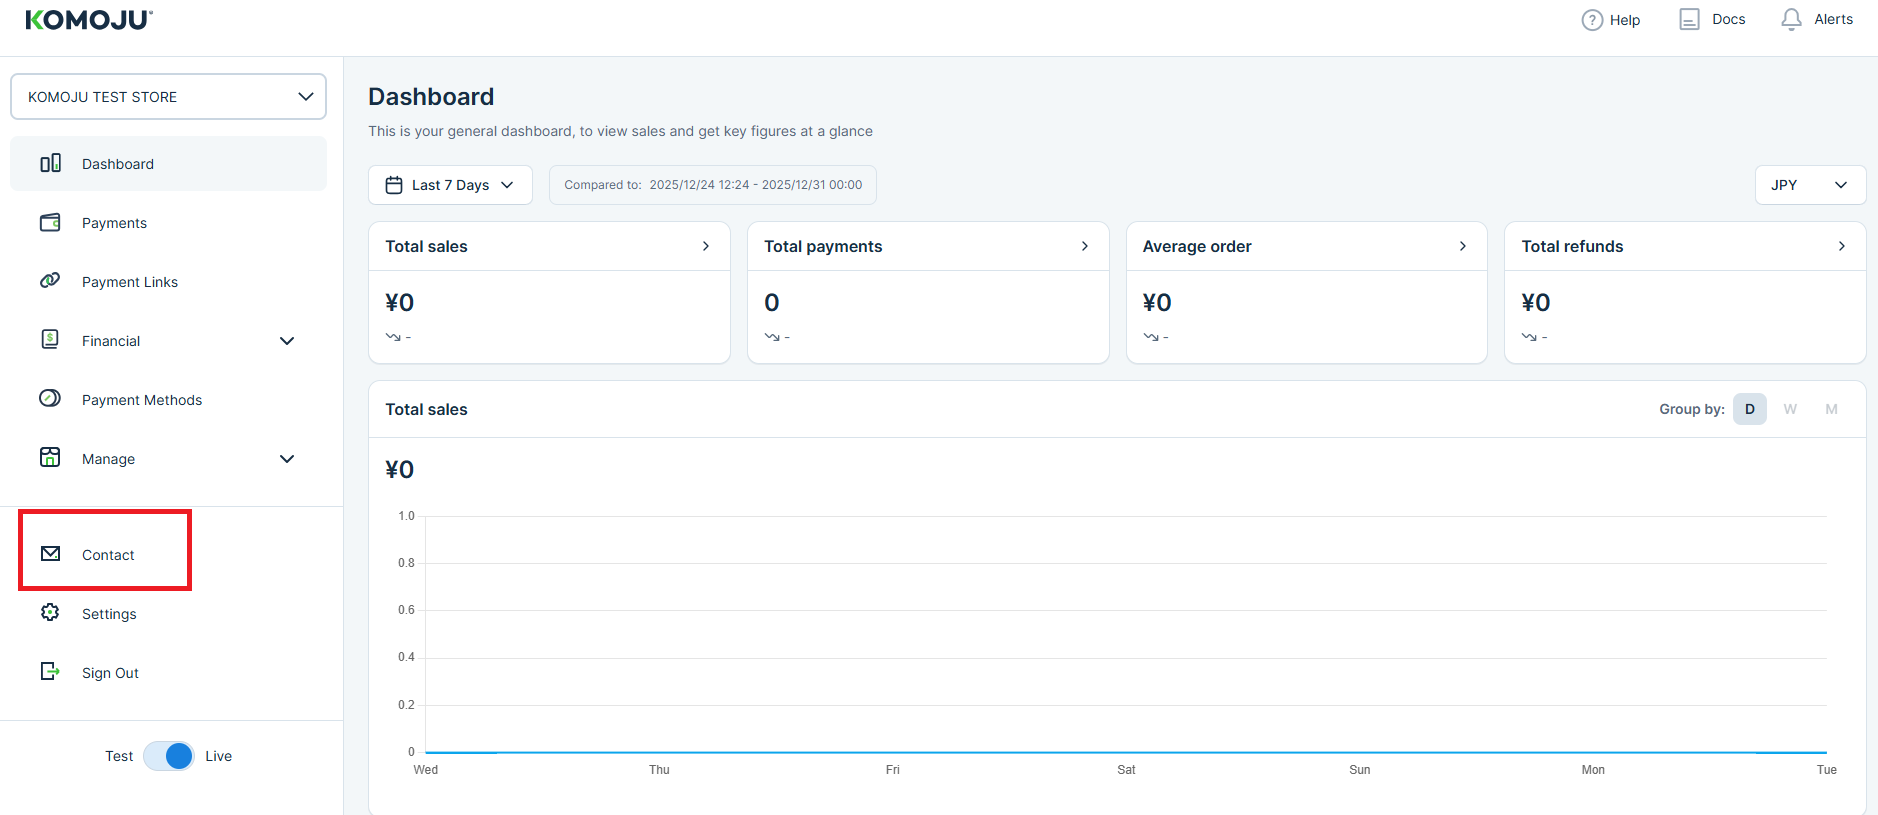The image size is (1878, 815).
Task: Open Payment Methods in sidebar
Action: pyautogui.click(x=168, y=400)
